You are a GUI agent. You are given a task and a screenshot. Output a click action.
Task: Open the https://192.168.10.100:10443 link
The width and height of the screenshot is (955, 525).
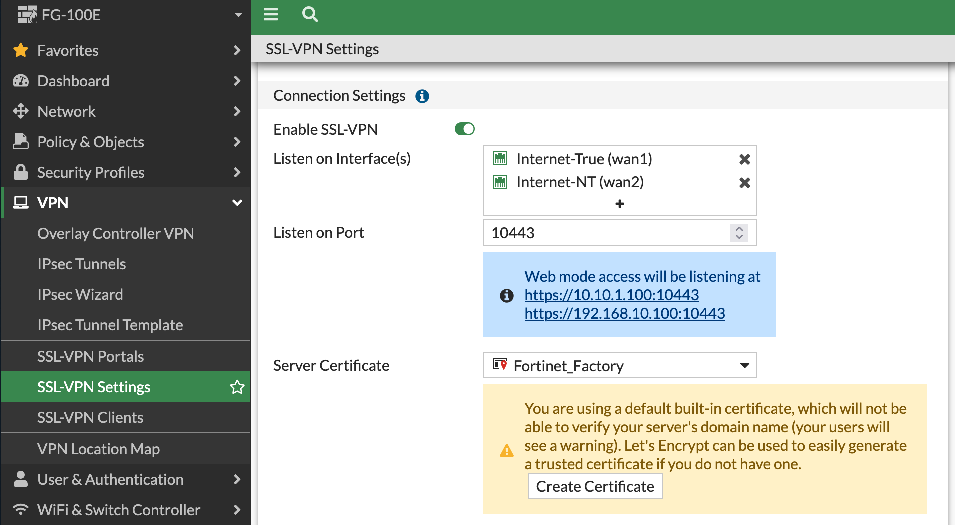(624, 313)
